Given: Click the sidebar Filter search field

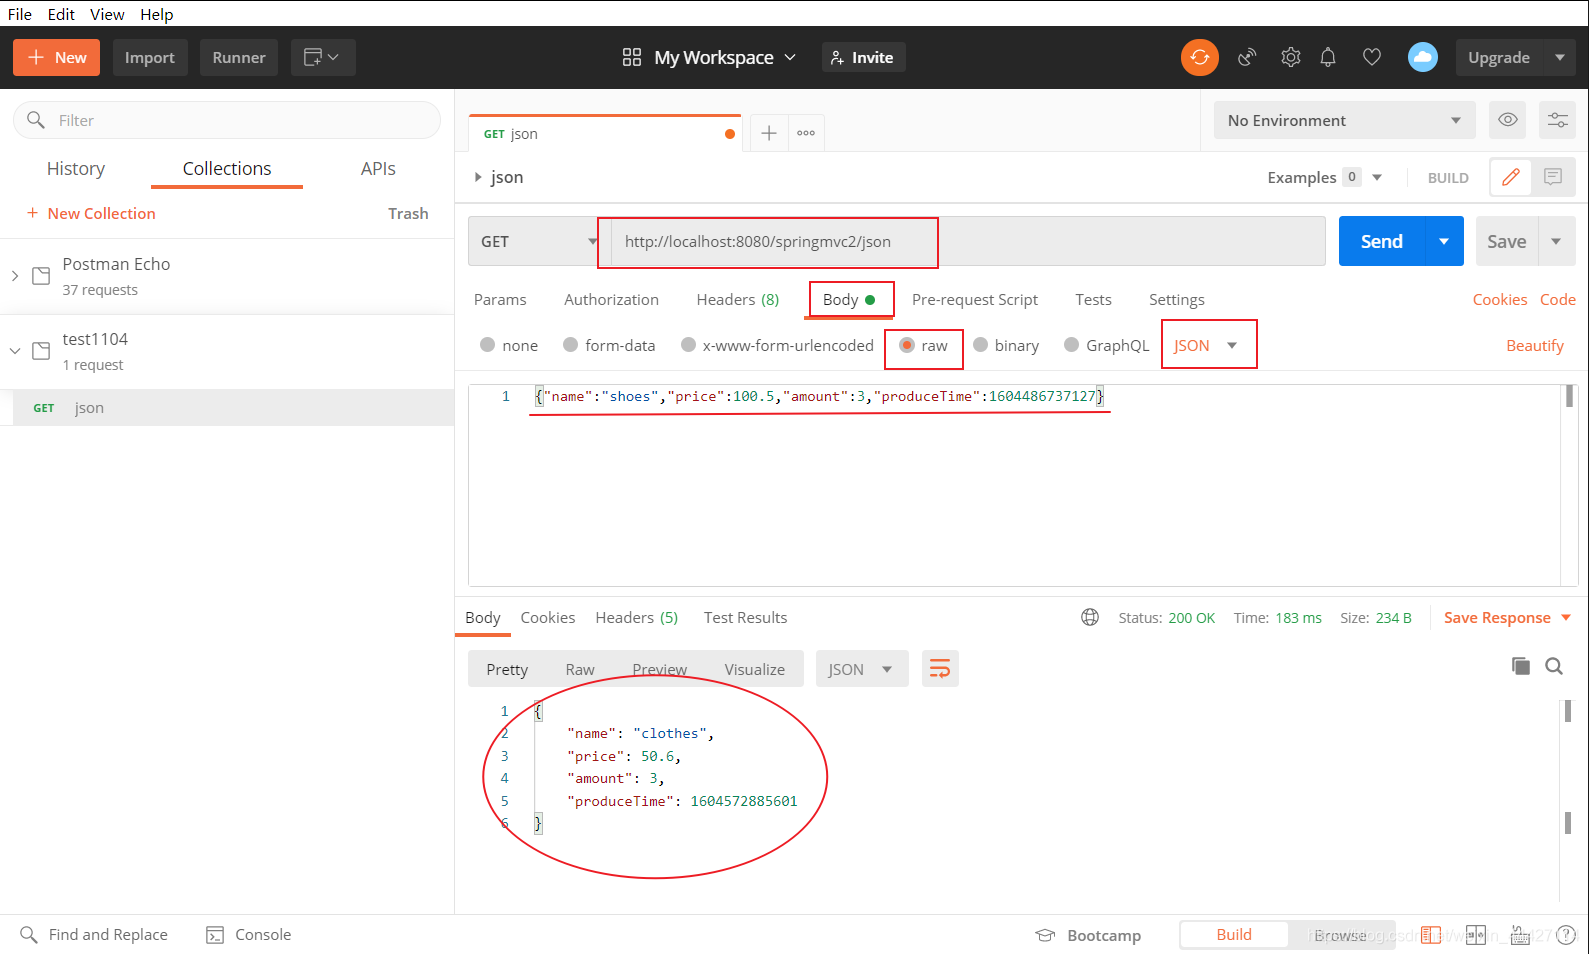Looking at the screenshot, I should coord(227,120).
